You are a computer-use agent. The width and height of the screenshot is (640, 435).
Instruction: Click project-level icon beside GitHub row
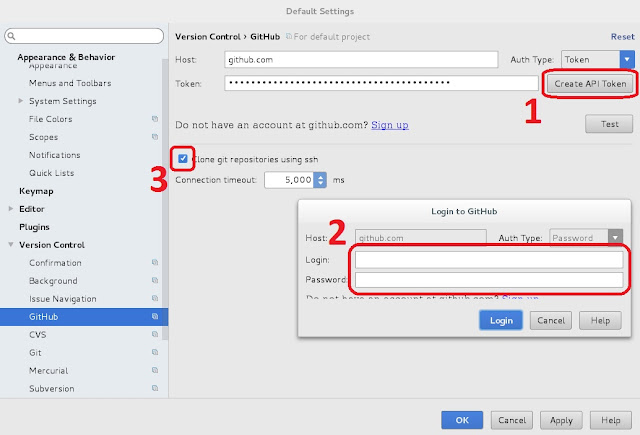tap(155, 316)
